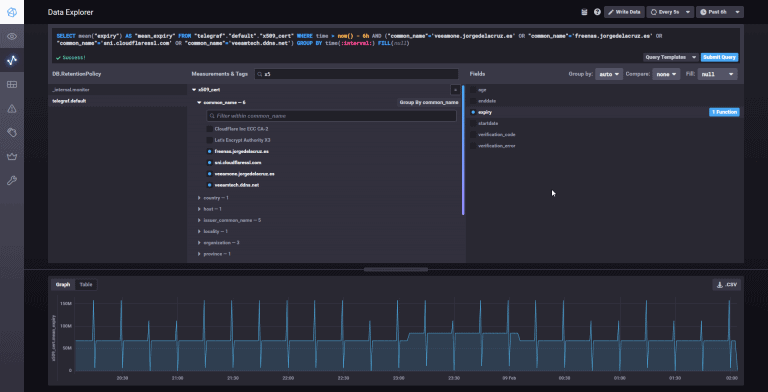Click into the InfluxQL query editor
The image size is (768, 392).
point(396,40)
